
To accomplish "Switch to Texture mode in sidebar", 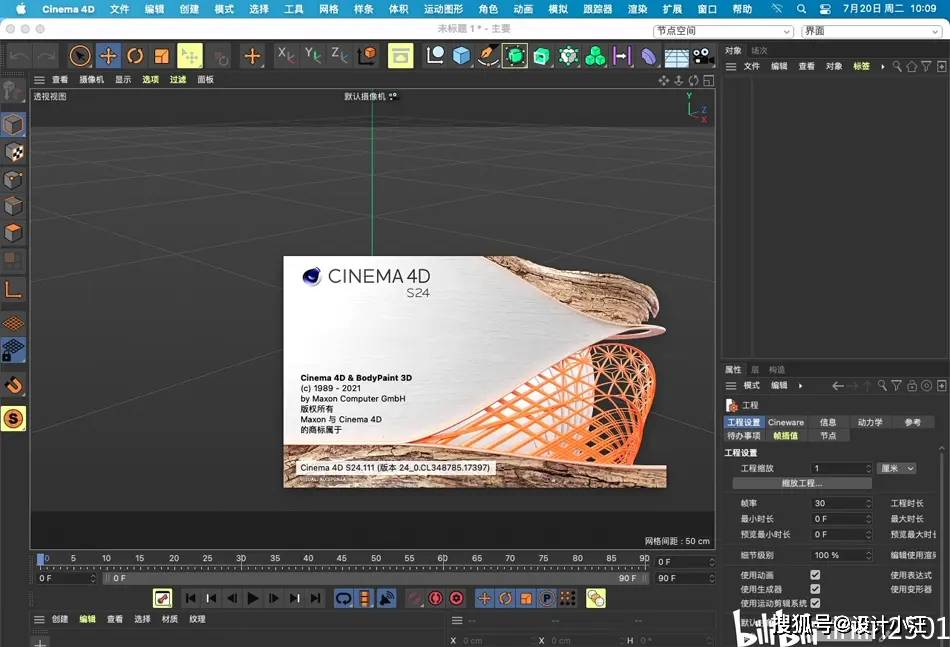I will click(13, 152).
